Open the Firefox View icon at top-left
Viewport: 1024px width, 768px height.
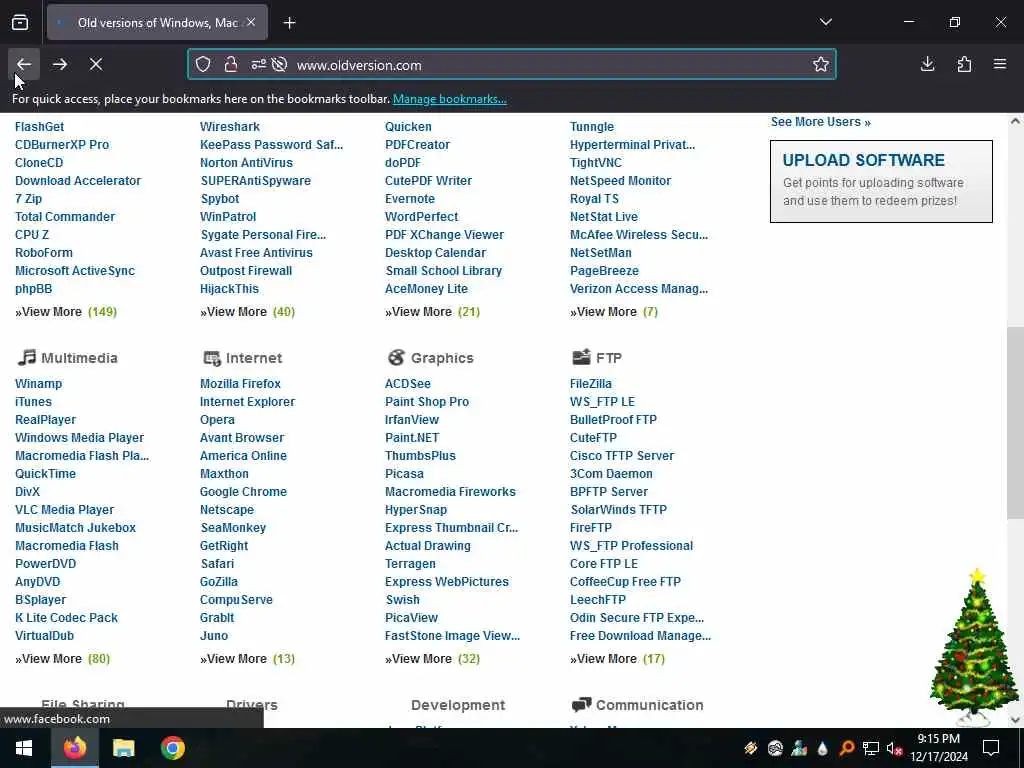tap(20, 23)
